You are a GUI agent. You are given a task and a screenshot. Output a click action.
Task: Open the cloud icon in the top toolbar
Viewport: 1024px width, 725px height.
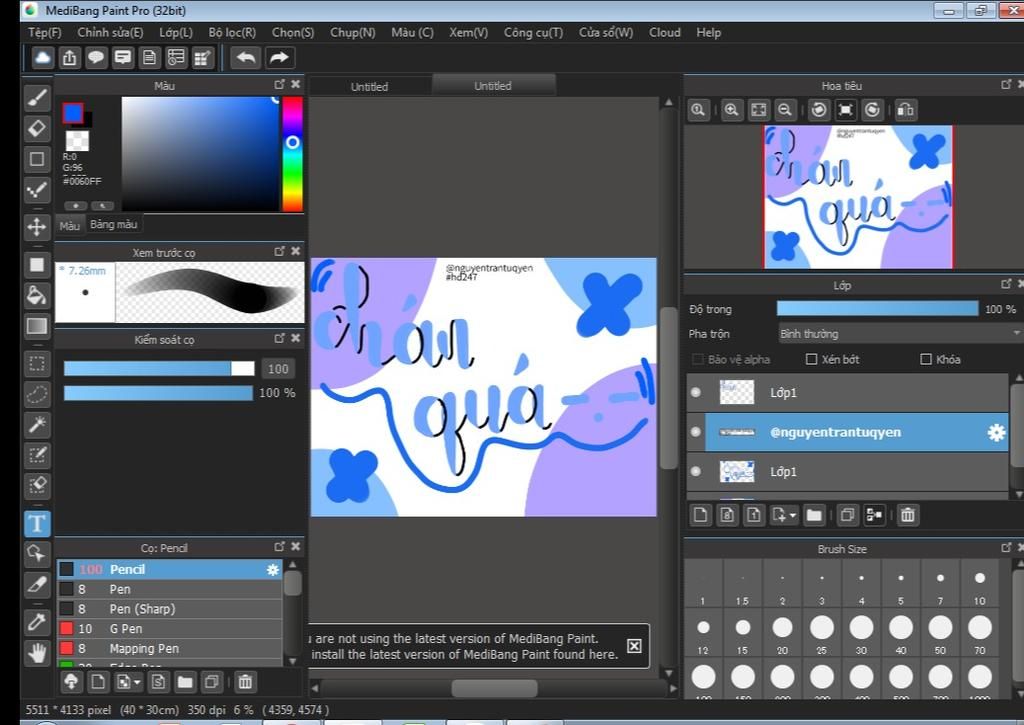42,57
